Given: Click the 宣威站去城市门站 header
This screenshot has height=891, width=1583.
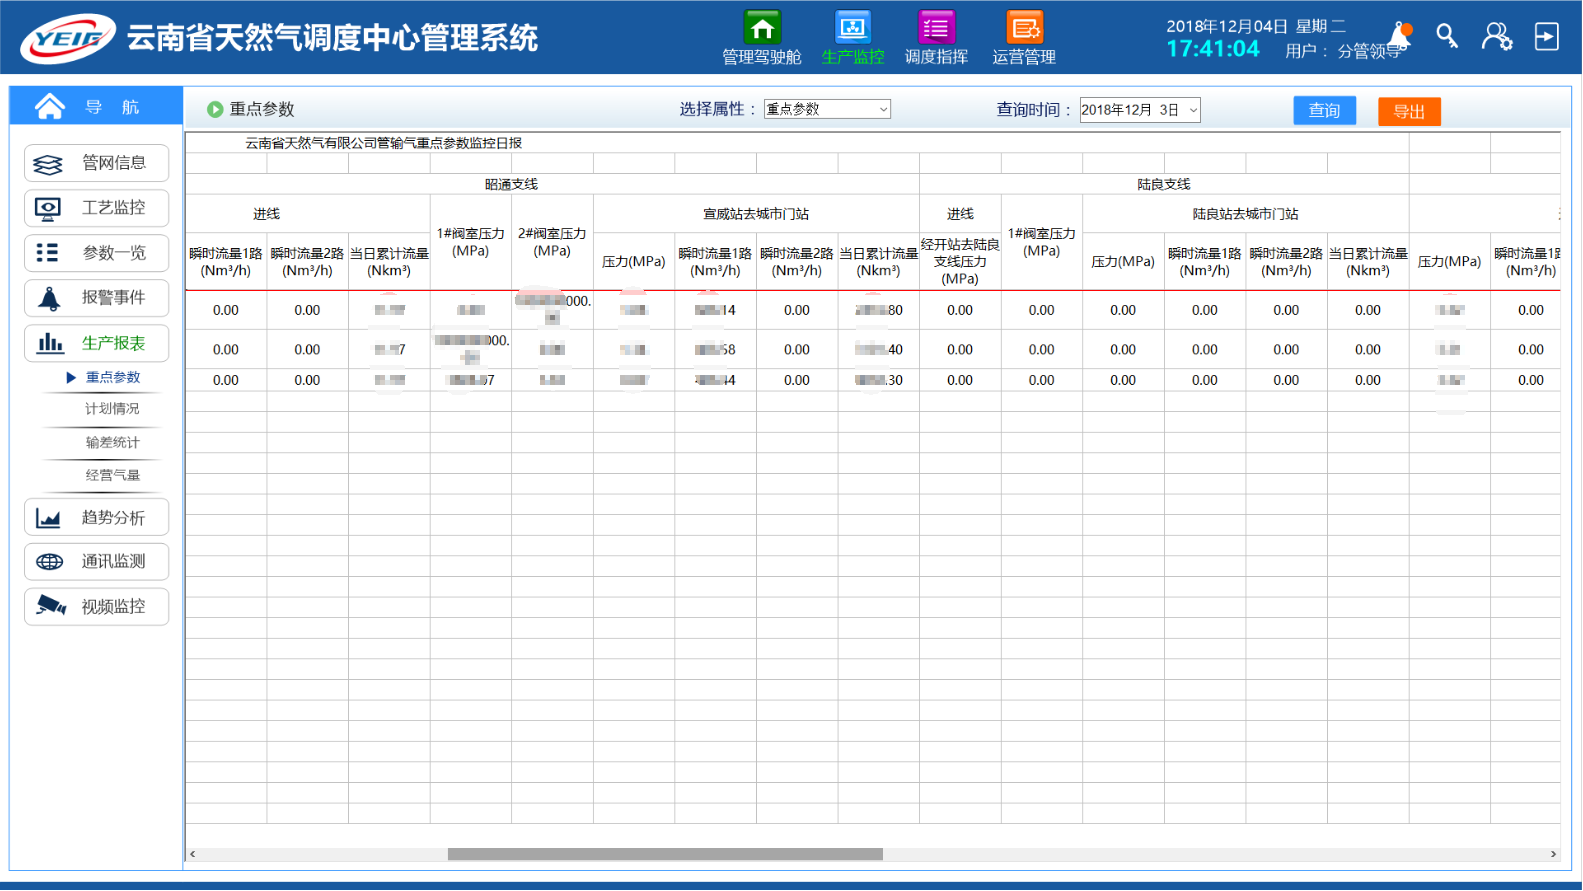Looking at the screenshot, I should [x=756, y=214].
